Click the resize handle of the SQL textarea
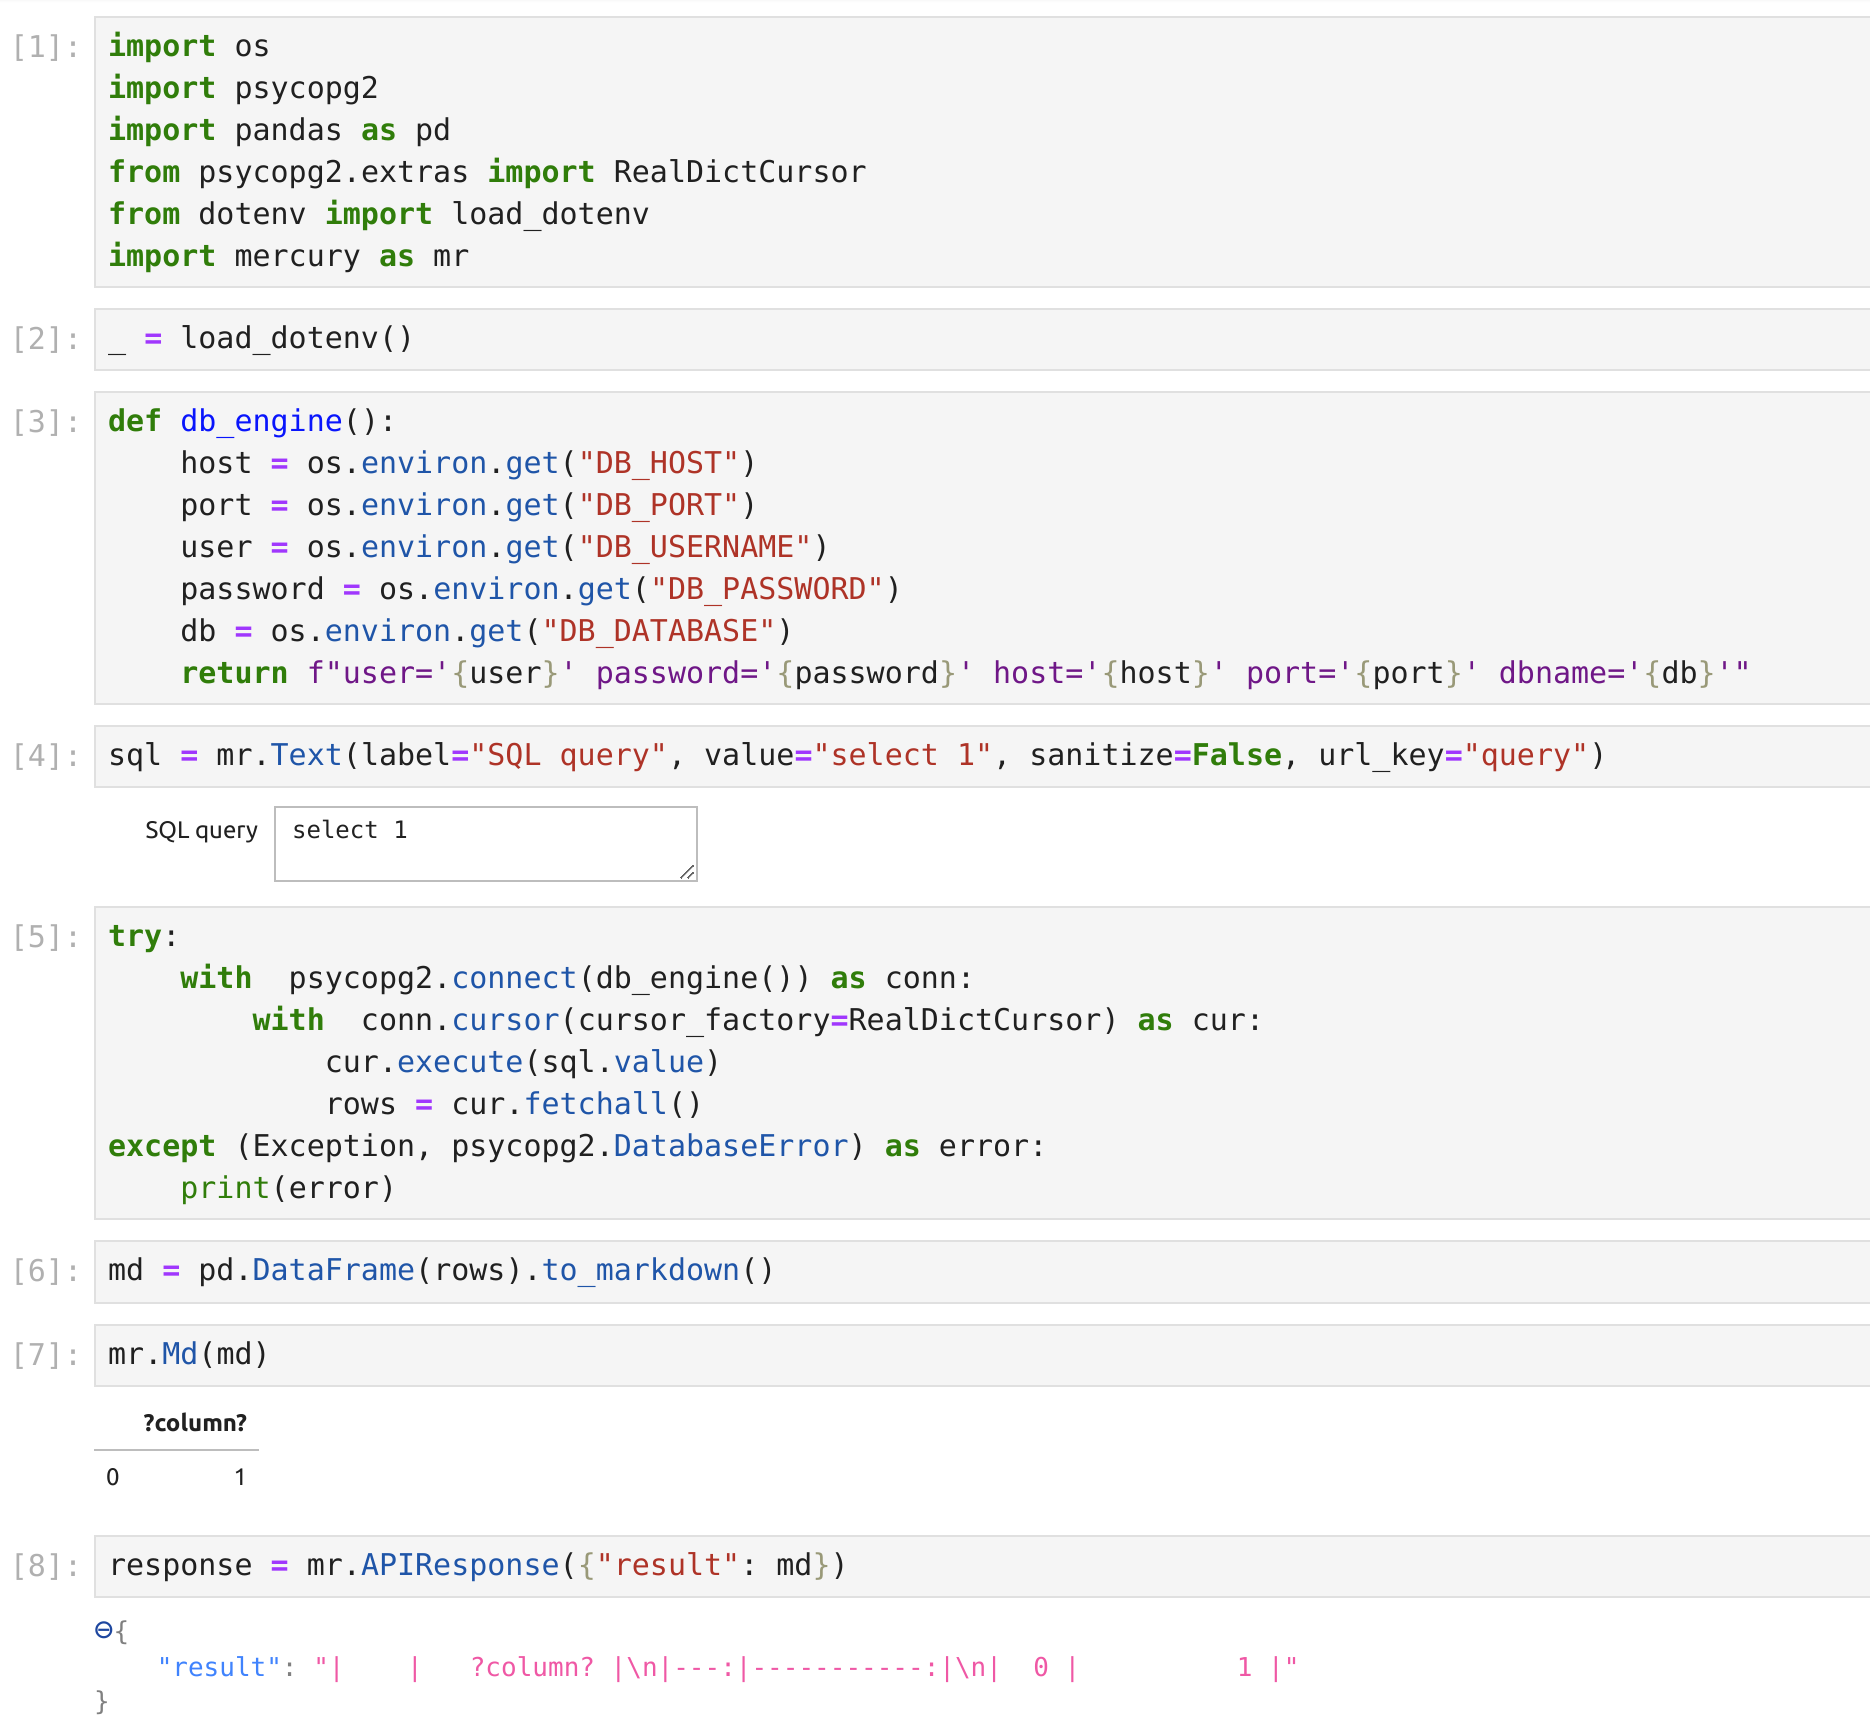This screenshot has height=1730, width=1870. pyautogui.click(x=689, y=872)
